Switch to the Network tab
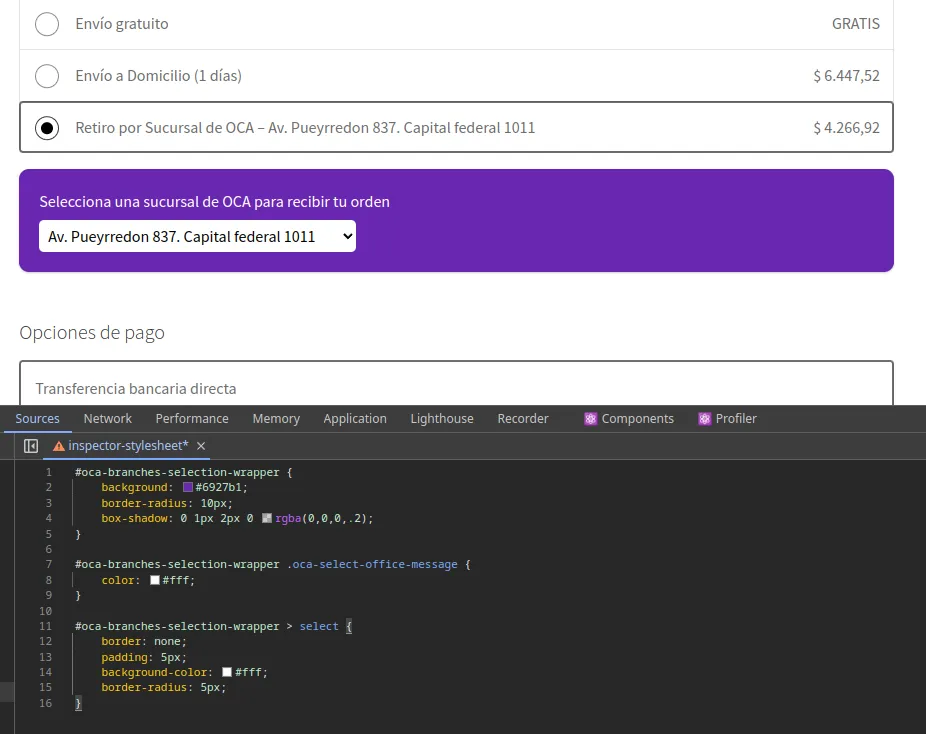This screenshot has width=926, height=734. pyautogui.click(x=107, y=418)
